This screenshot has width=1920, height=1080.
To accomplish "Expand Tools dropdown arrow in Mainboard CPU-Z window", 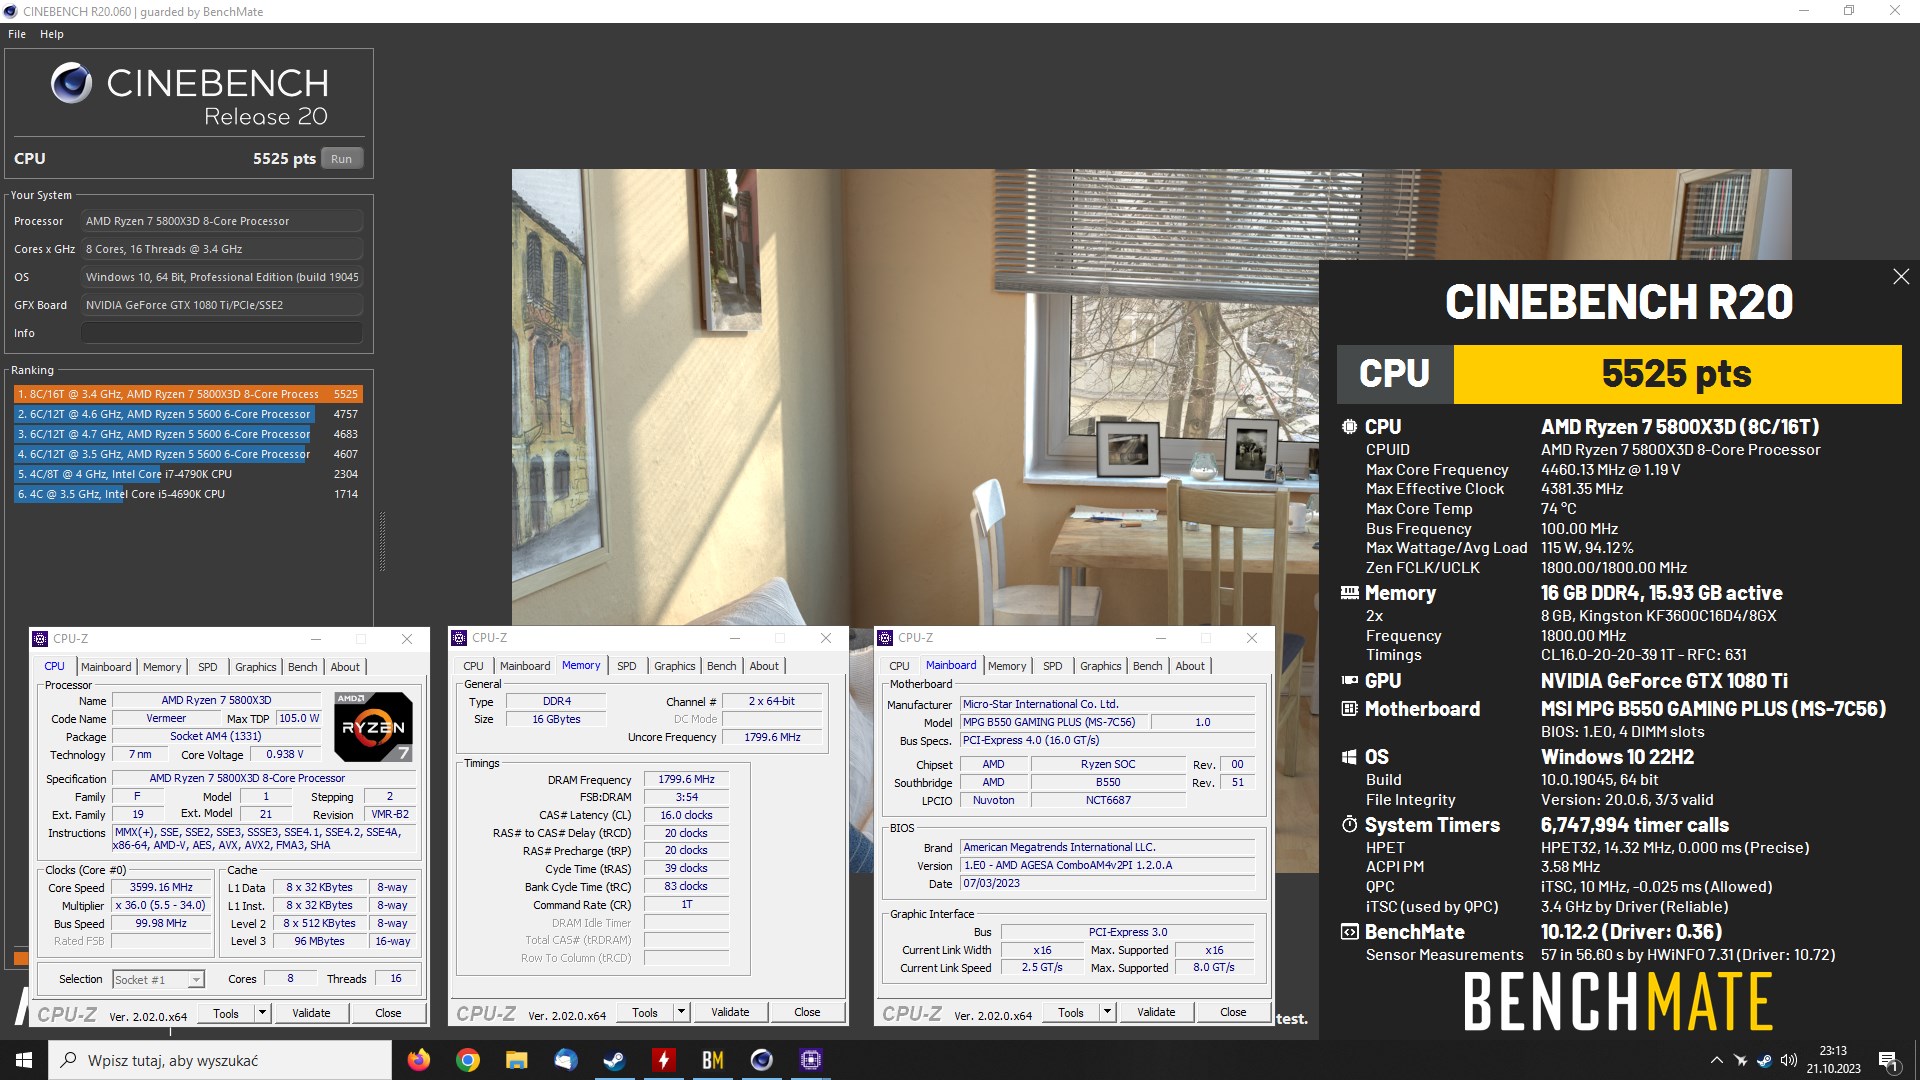I will coord(1107,1013).
